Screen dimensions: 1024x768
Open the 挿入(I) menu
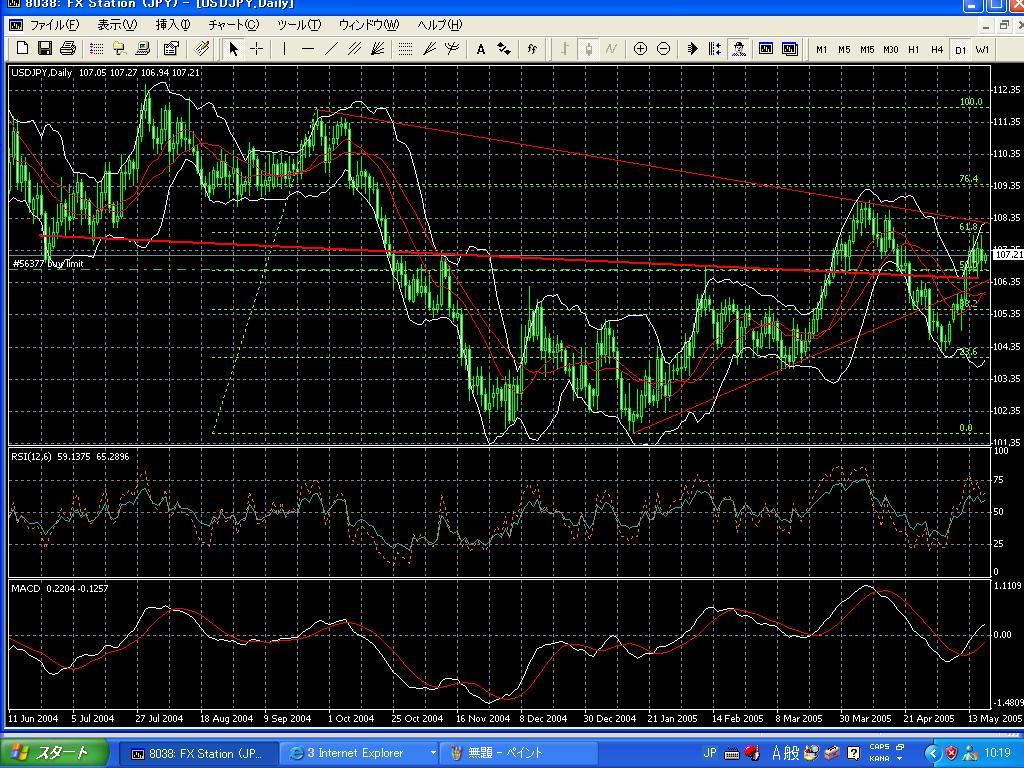click(x=172, y=24)
